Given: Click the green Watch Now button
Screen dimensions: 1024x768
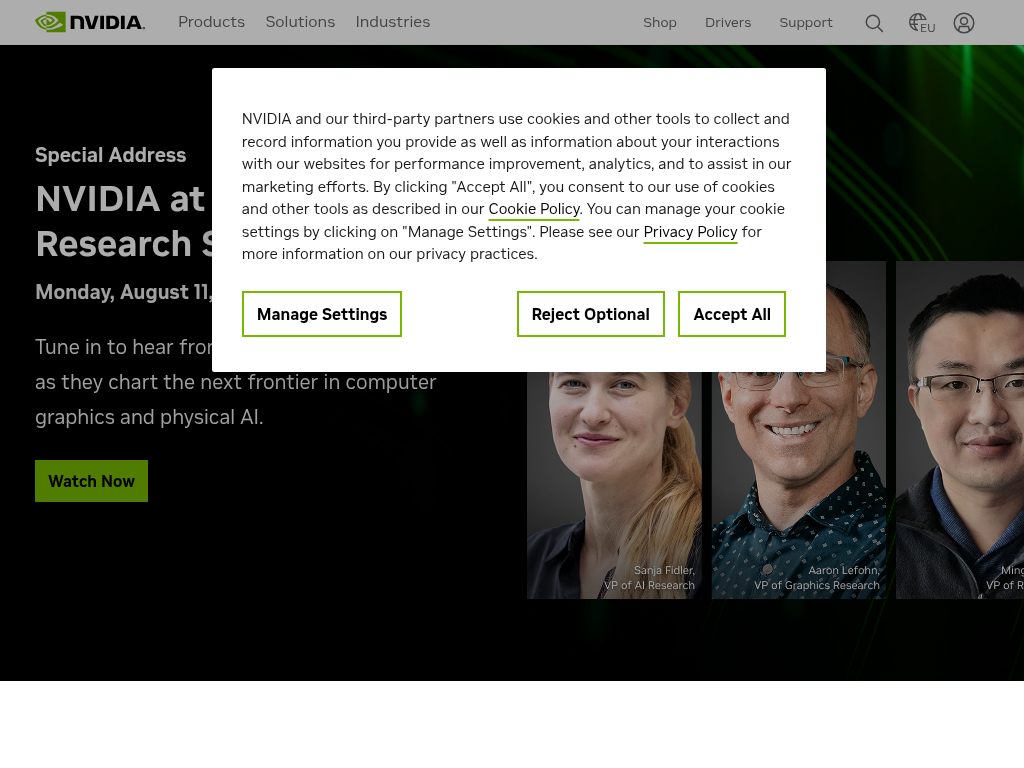Looking at the screenshot, I should click(91, 481).
